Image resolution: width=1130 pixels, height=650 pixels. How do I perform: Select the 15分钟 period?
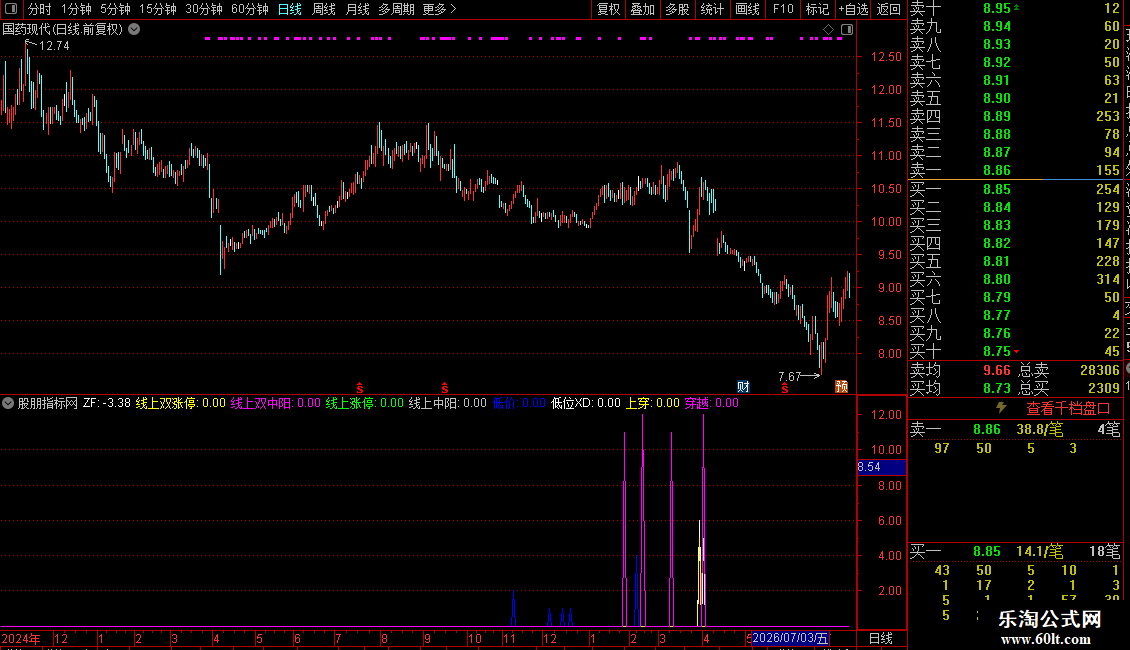(x=158, y=9)
